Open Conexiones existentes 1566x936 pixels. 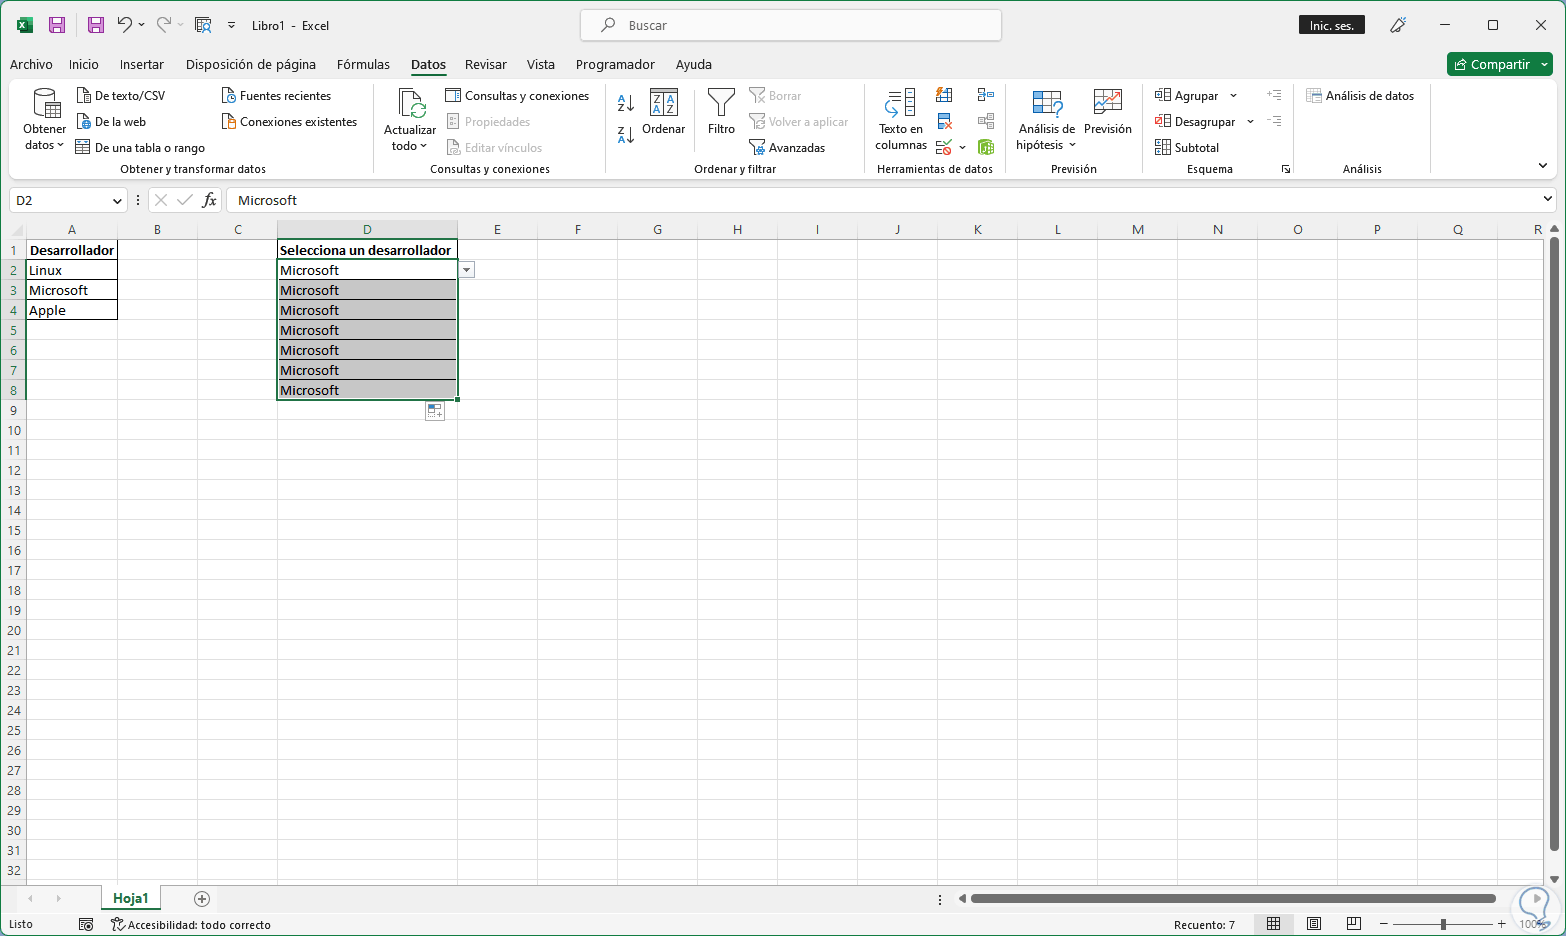coord(289,122)
